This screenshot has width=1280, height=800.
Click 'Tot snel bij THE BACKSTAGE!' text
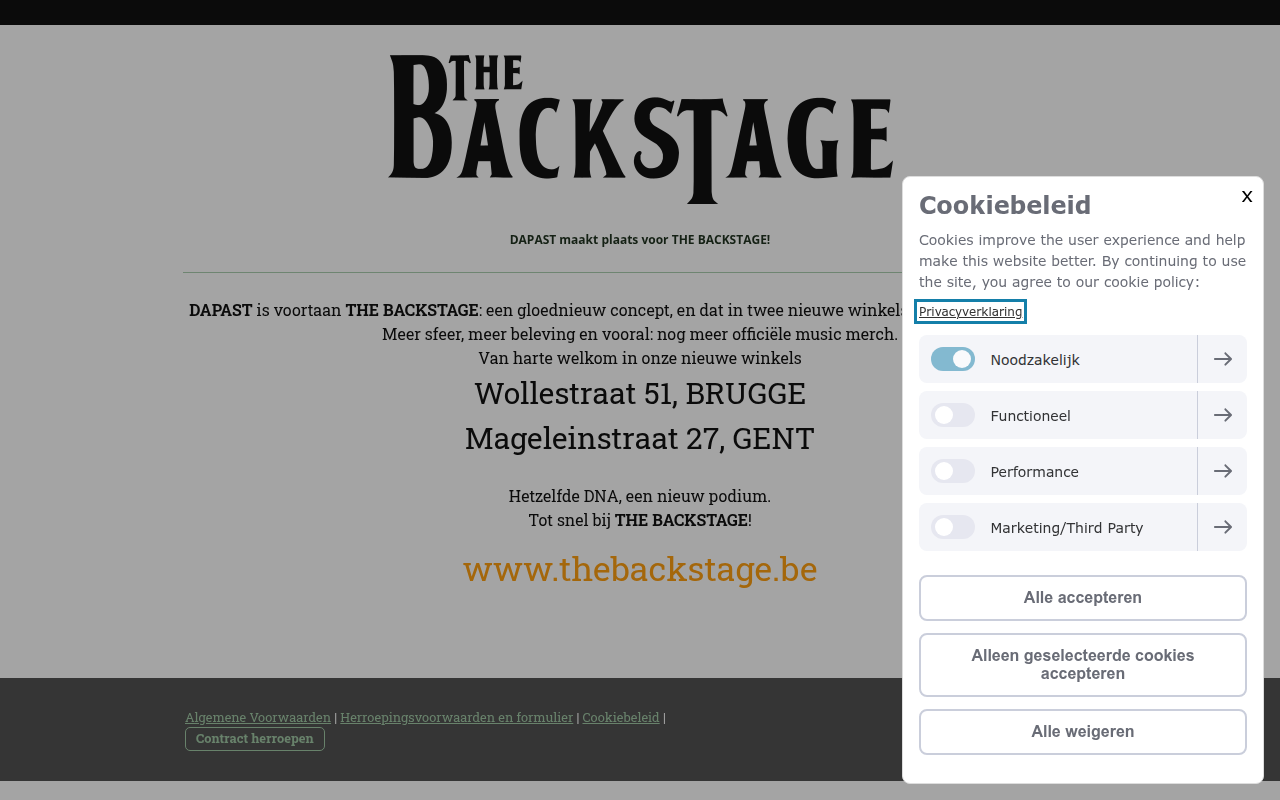click(640, 520)
